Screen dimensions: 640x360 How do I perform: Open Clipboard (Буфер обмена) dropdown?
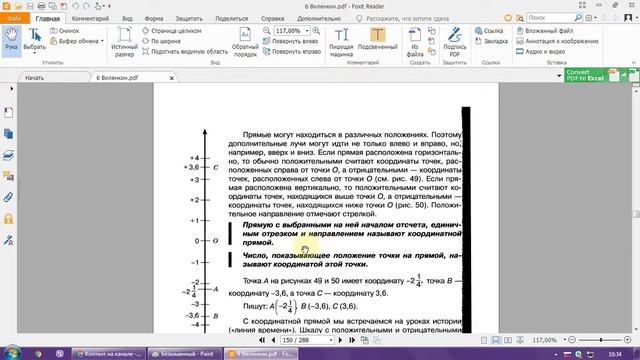(x=77, y=41)
